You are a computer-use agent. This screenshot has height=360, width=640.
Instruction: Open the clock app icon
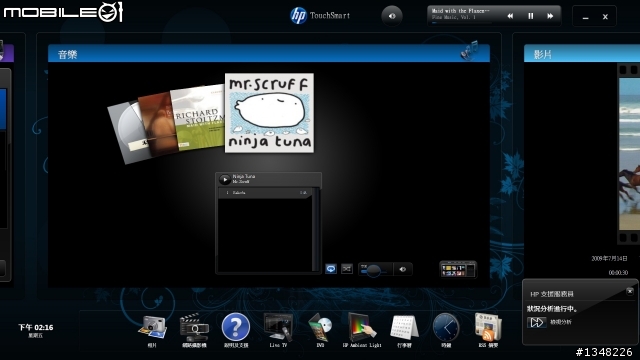pos(446,327)
